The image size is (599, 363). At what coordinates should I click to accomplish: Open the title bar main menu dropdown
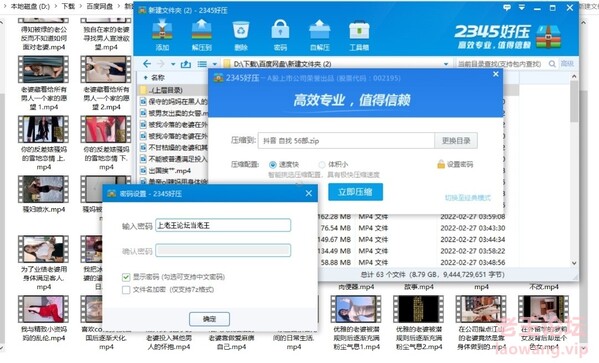[521, 8]
